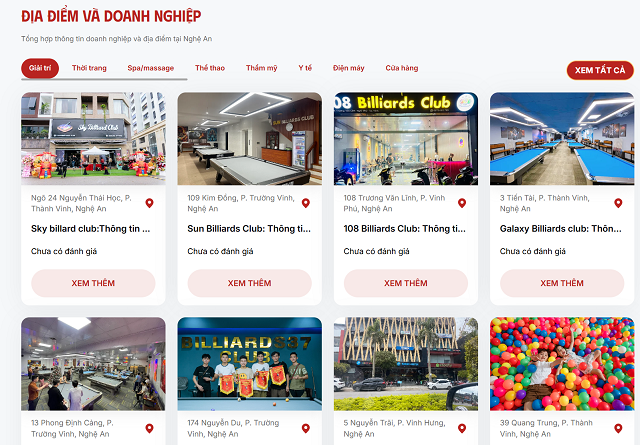
Task: Click pin icon beside 39 Quang Trung
Action: tap(618, 428)
